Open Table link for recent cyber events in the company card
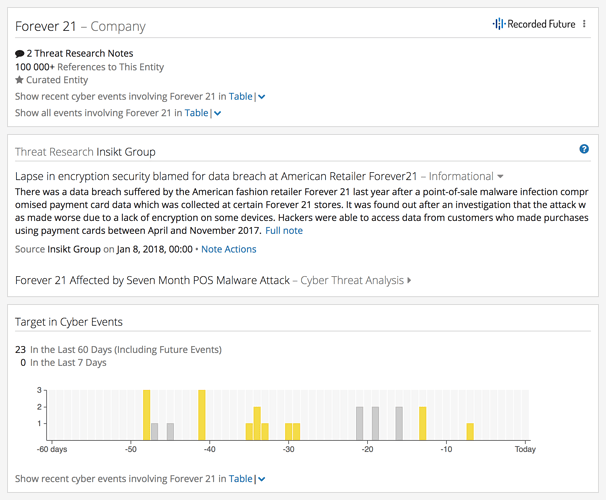 coord(240,96)
